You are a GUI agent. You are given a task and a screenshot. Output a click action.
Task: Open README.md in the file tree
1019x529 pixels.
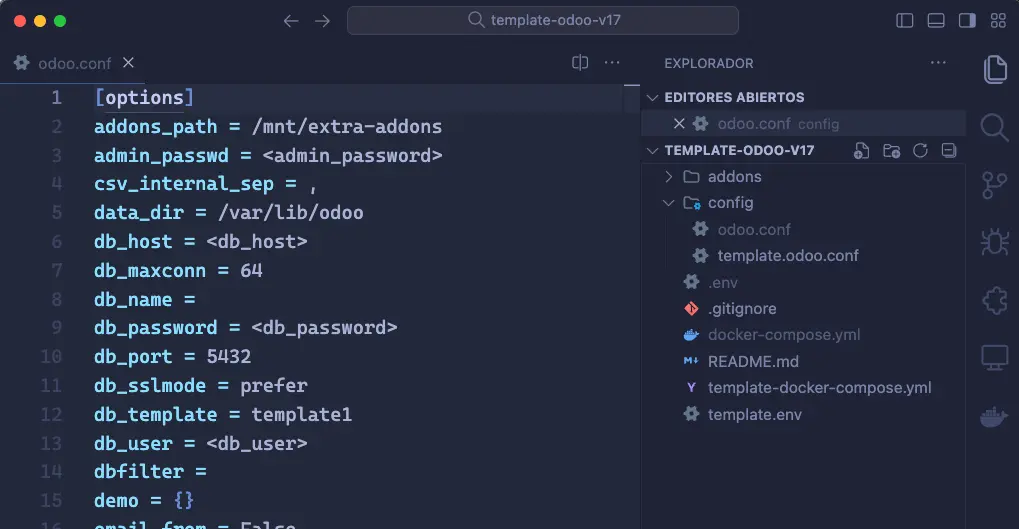pyautogui.click(x=752, y=361)
